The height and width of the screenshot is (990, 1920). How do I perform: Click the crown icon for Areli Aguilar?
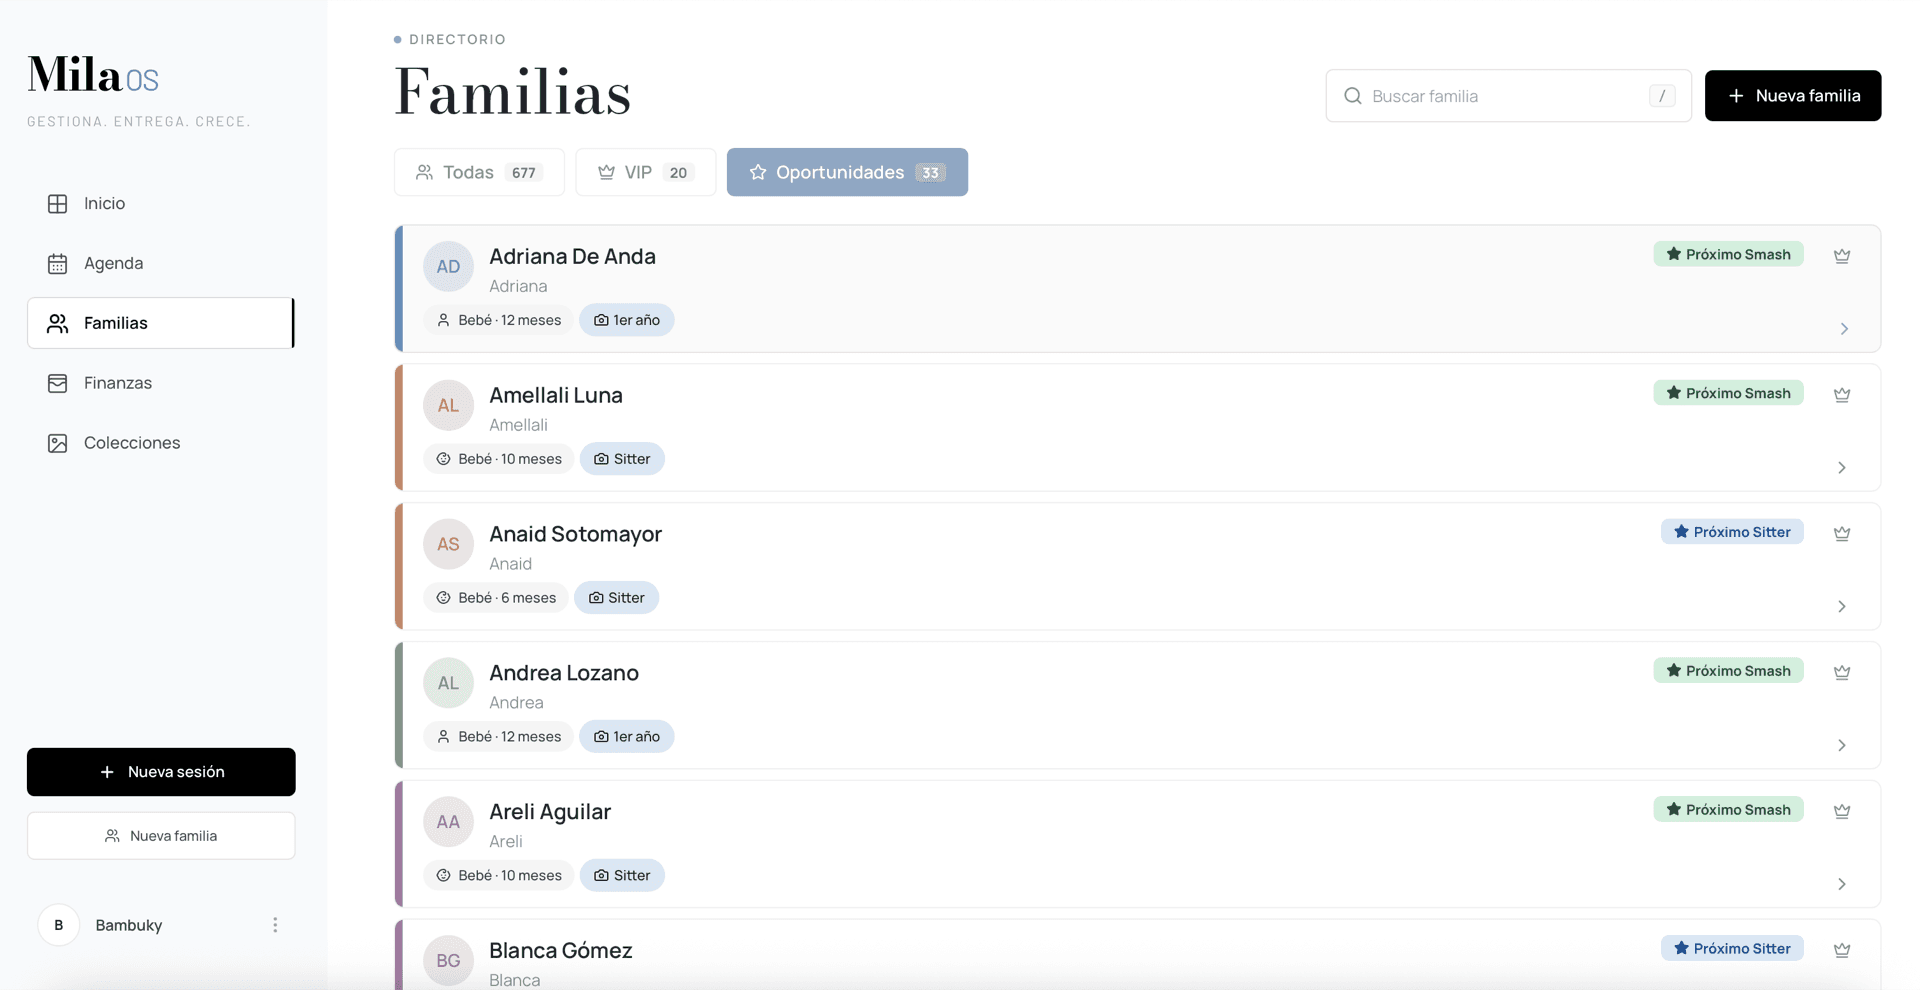(1842, 812)
